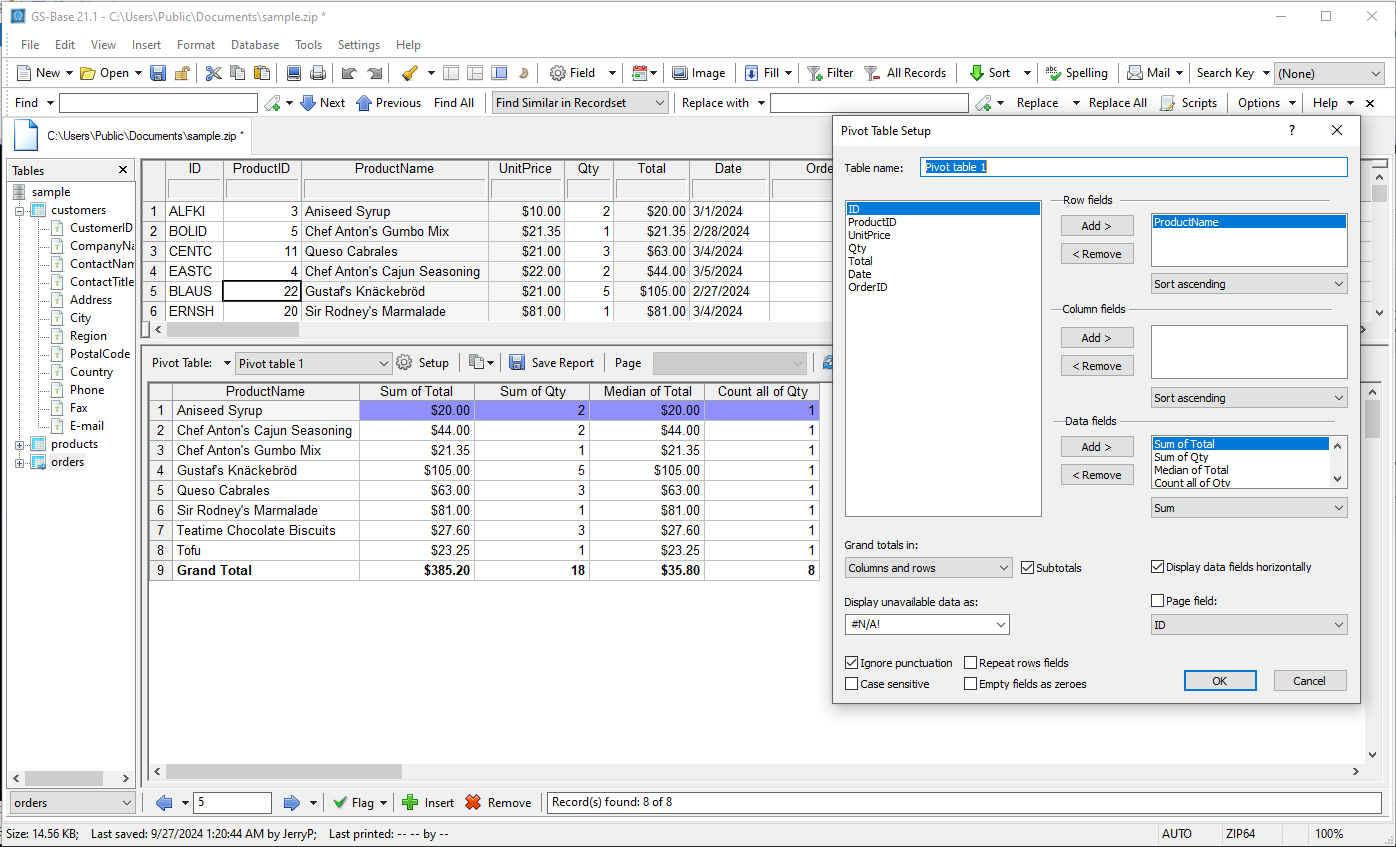1396x847 pixels.
Task: Open the Grand totals in dropdown
Action: [929, 568]
